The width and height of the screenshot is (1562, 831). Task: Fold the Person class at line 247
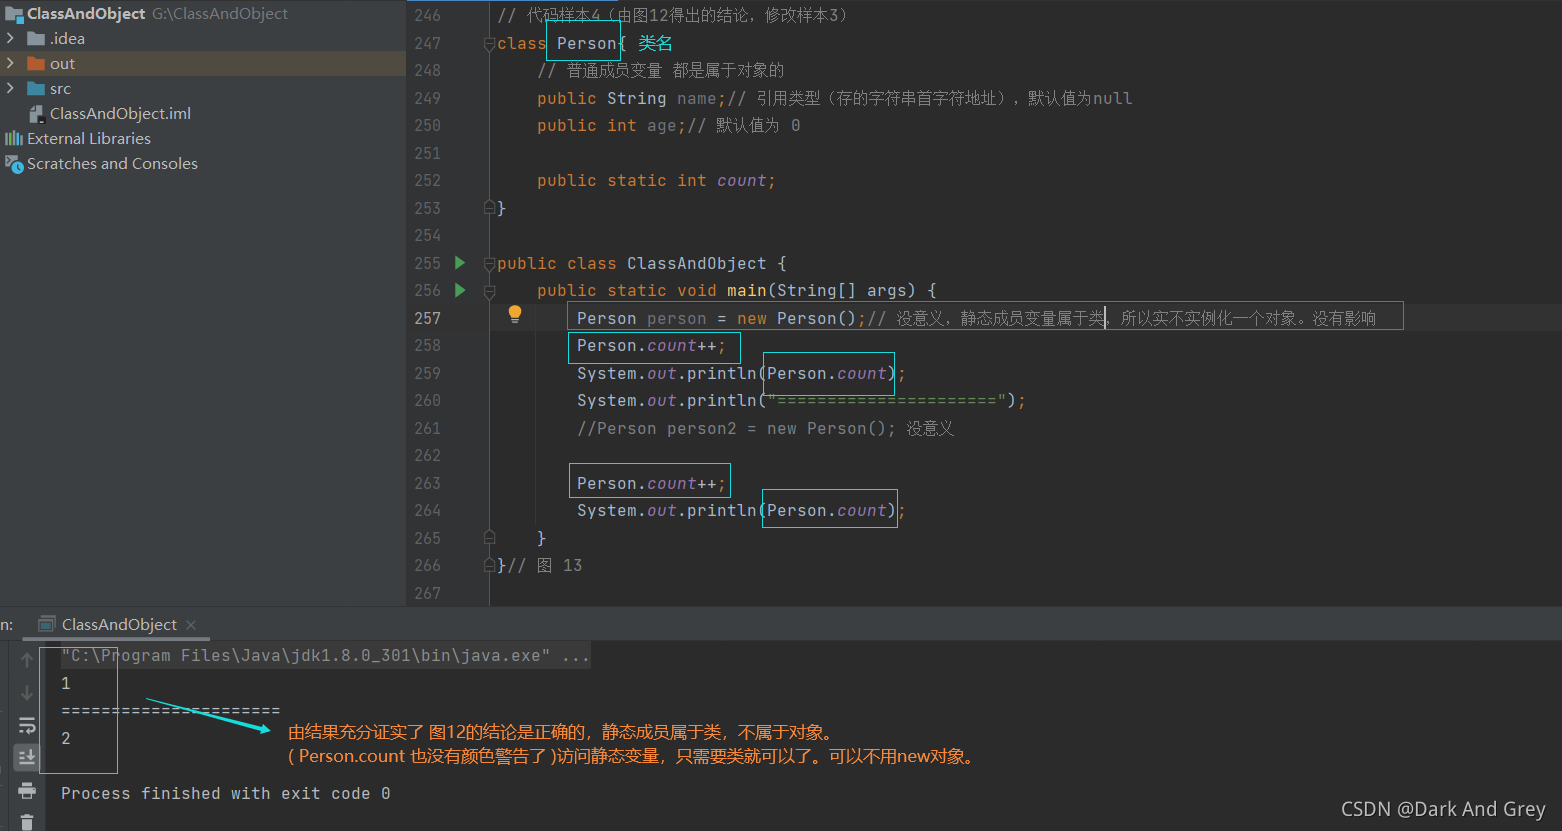pyautogui.click(x=489, y=43)
